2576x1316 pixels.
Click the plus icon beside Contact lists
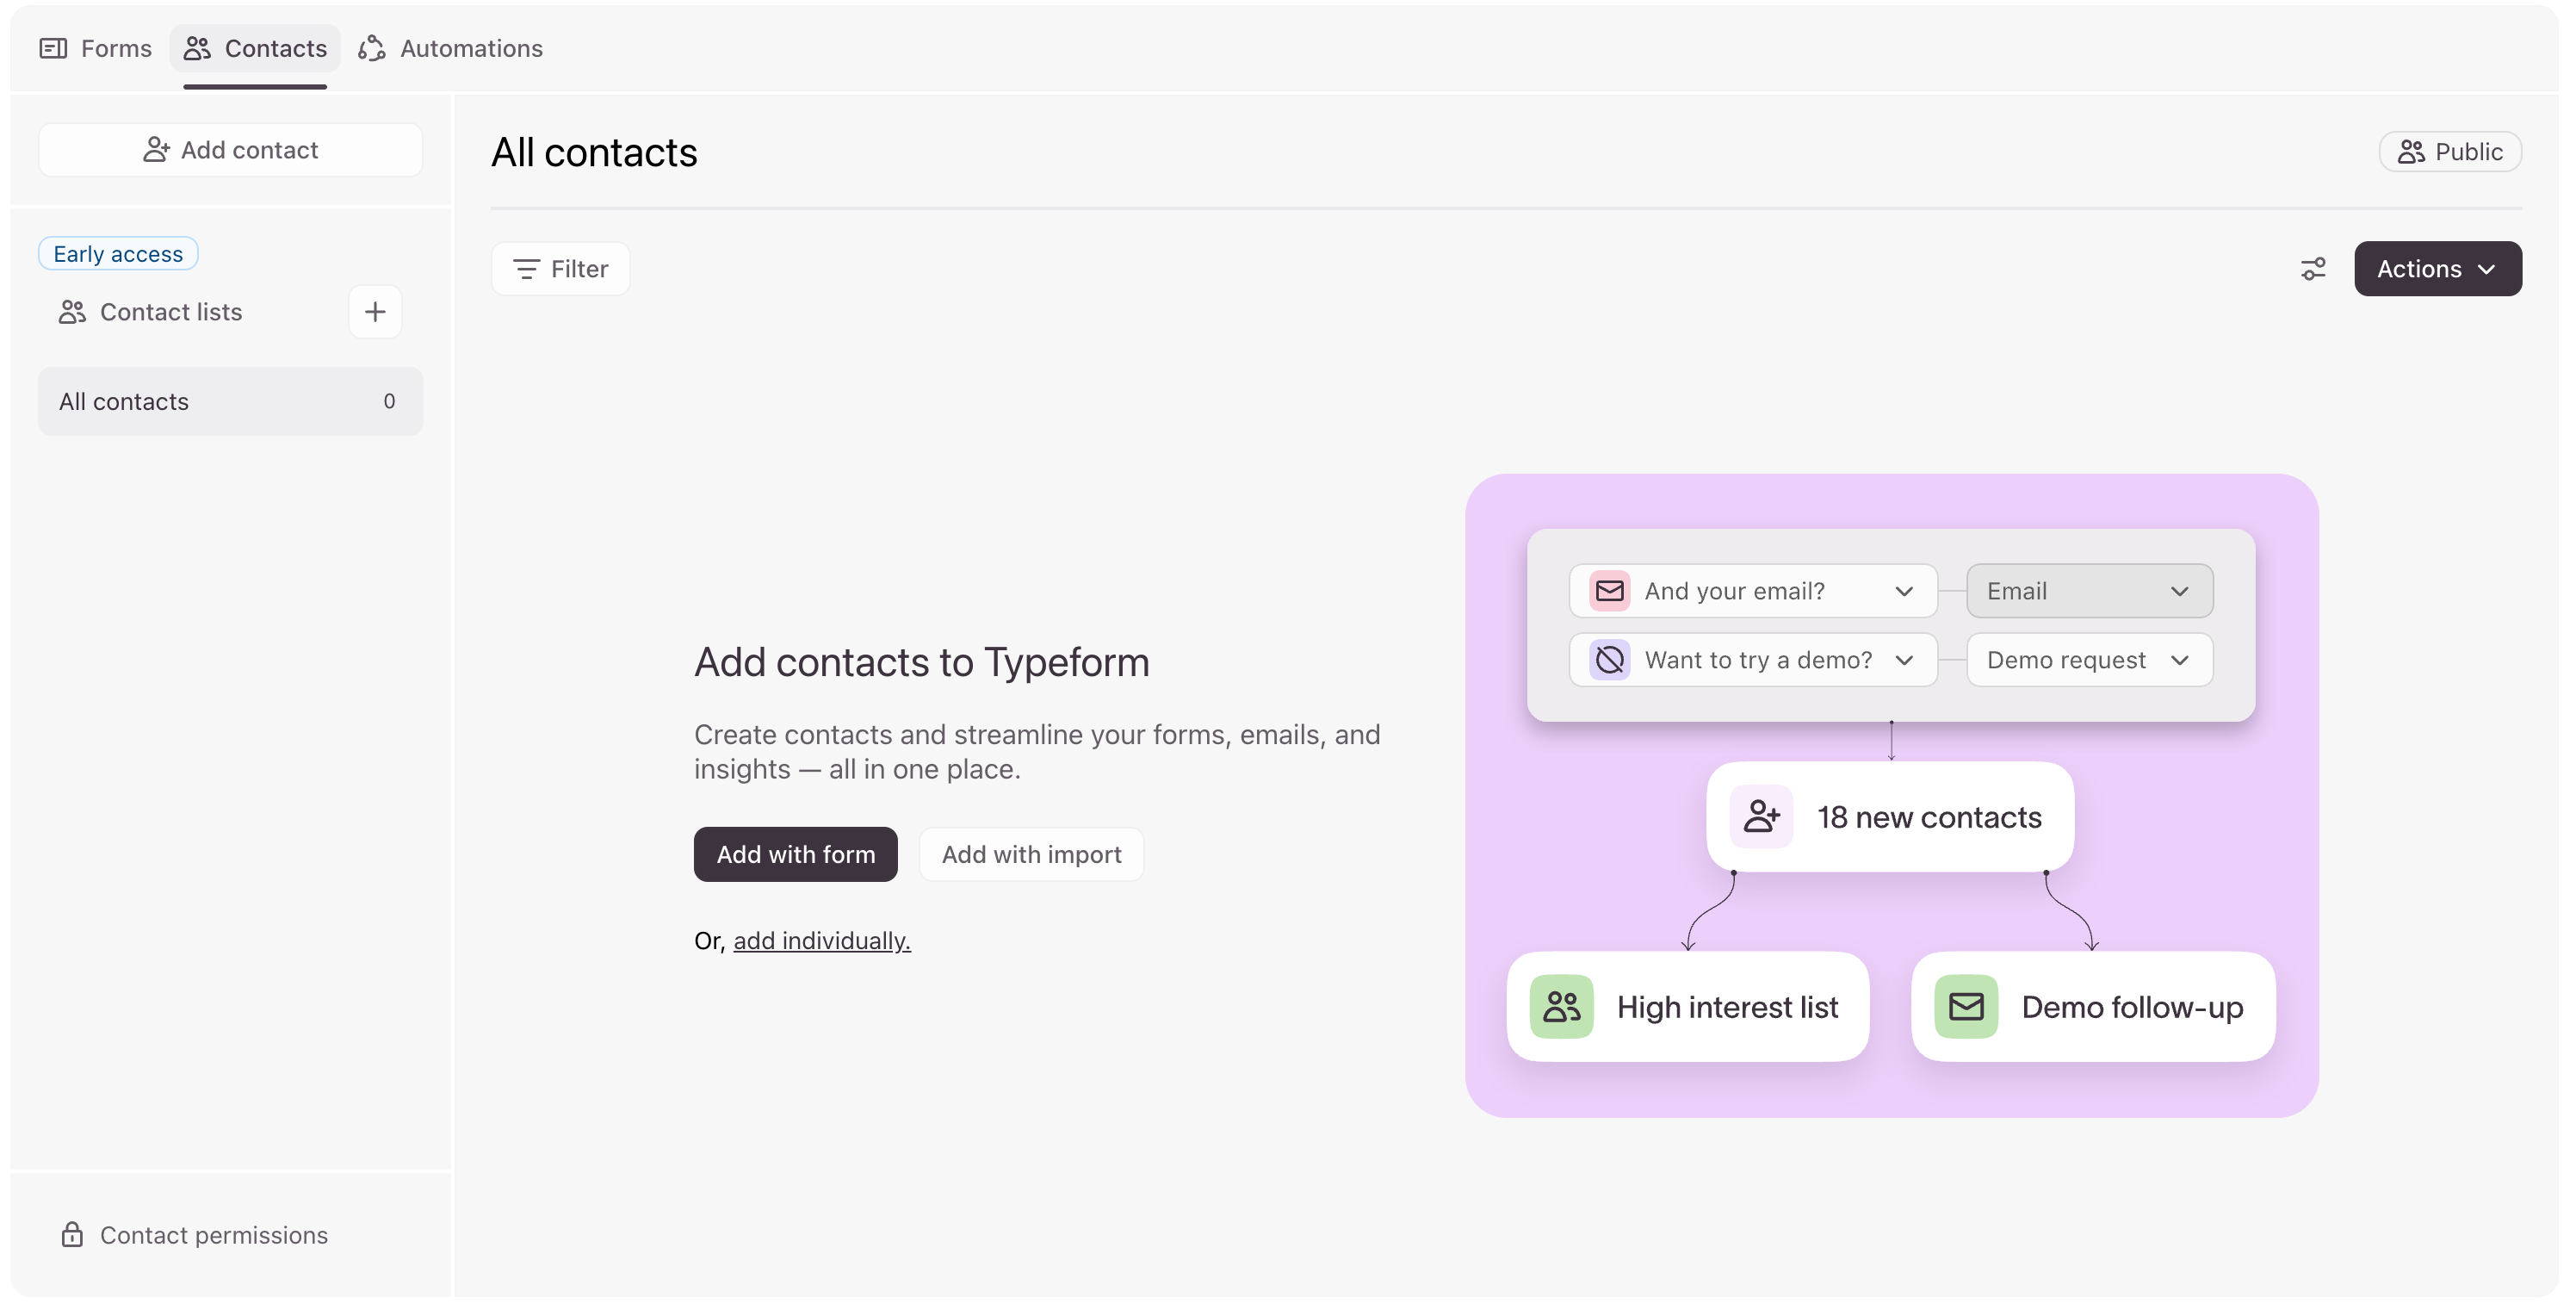(375, 312)
